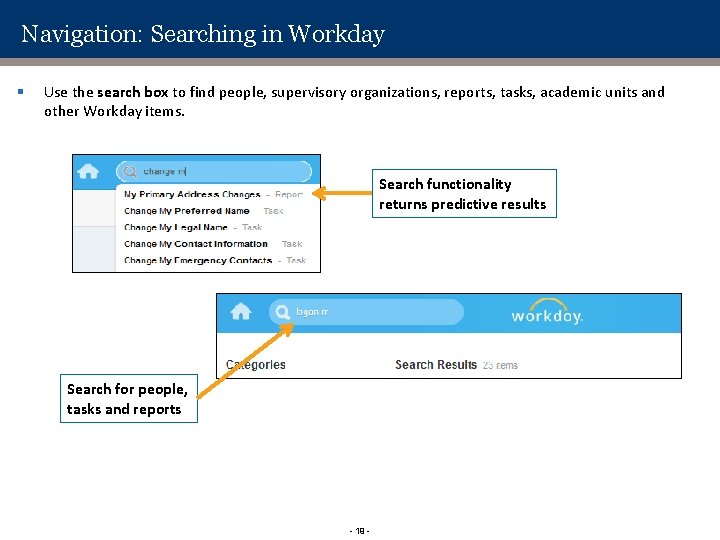
Task: Click the home icon beside 'change m' search
Action: tap(88, 172)
